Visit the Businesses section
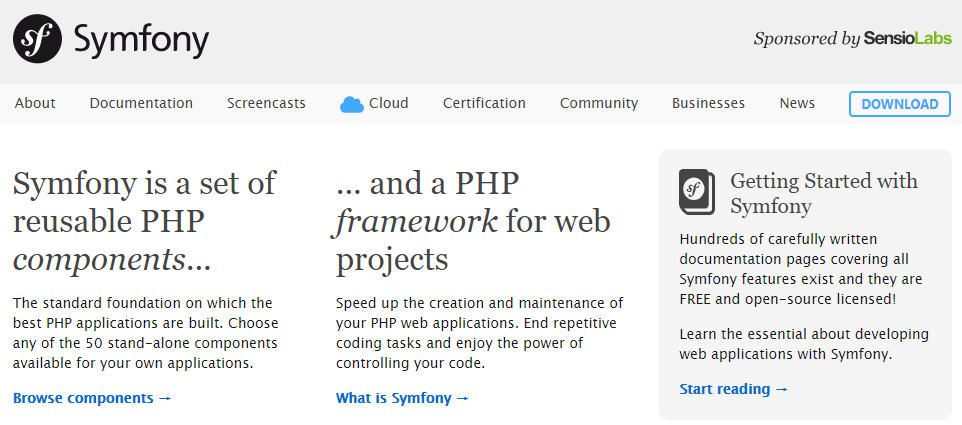 [x=708, y=103]
